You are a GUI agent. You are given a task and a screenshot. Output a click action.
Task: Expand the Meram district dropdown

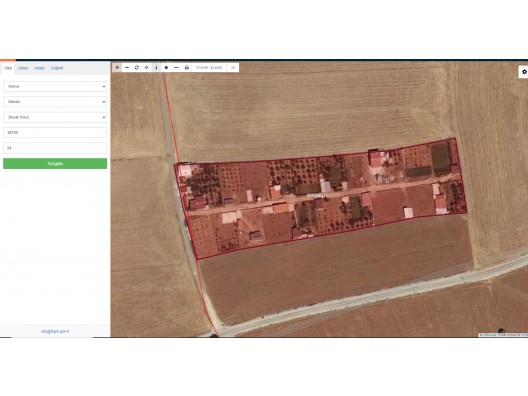(55, 102)
